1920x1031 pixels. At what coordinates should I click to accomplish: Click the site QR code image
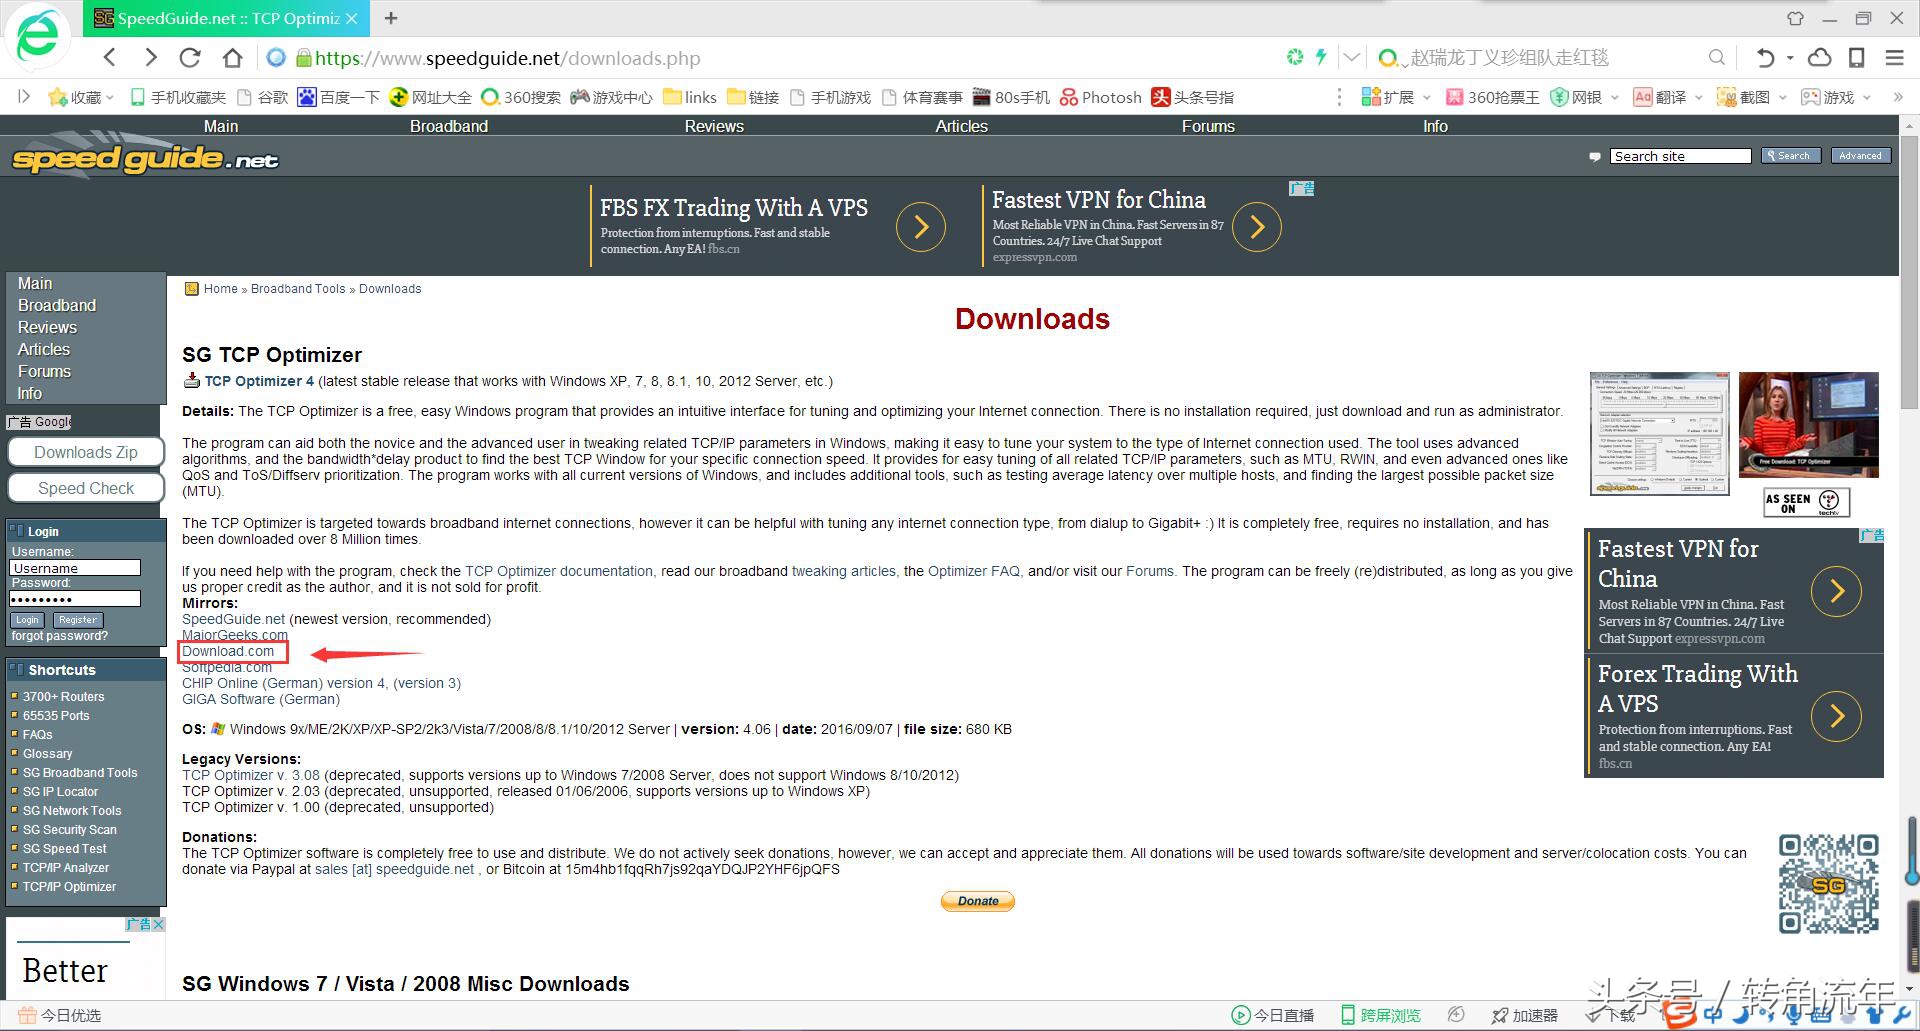(x=1828, y=885)
